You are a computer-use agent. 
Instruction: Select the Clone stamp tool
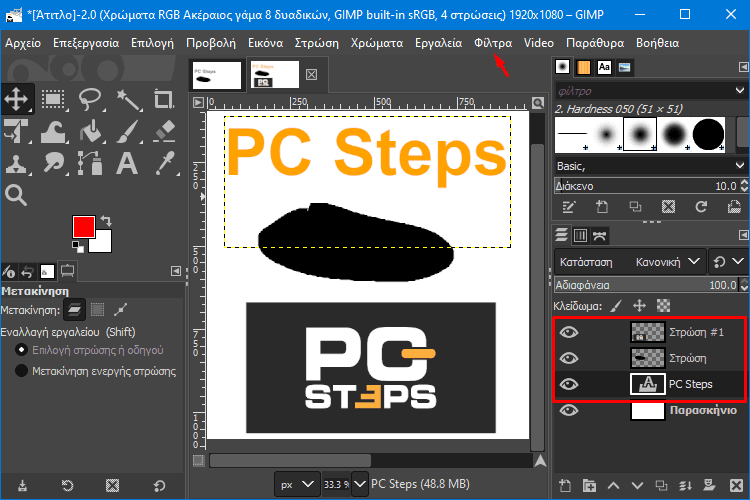coord(16,163)
